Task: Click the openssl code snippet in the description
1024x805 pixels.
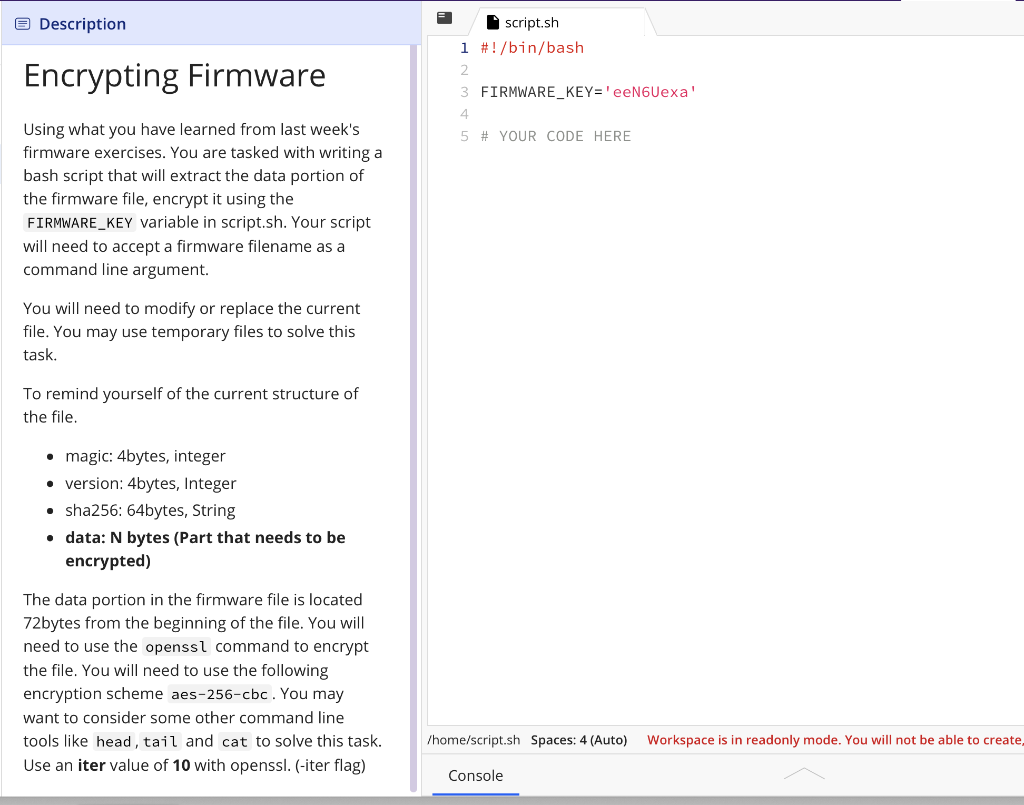Action: tap(176, 647)
